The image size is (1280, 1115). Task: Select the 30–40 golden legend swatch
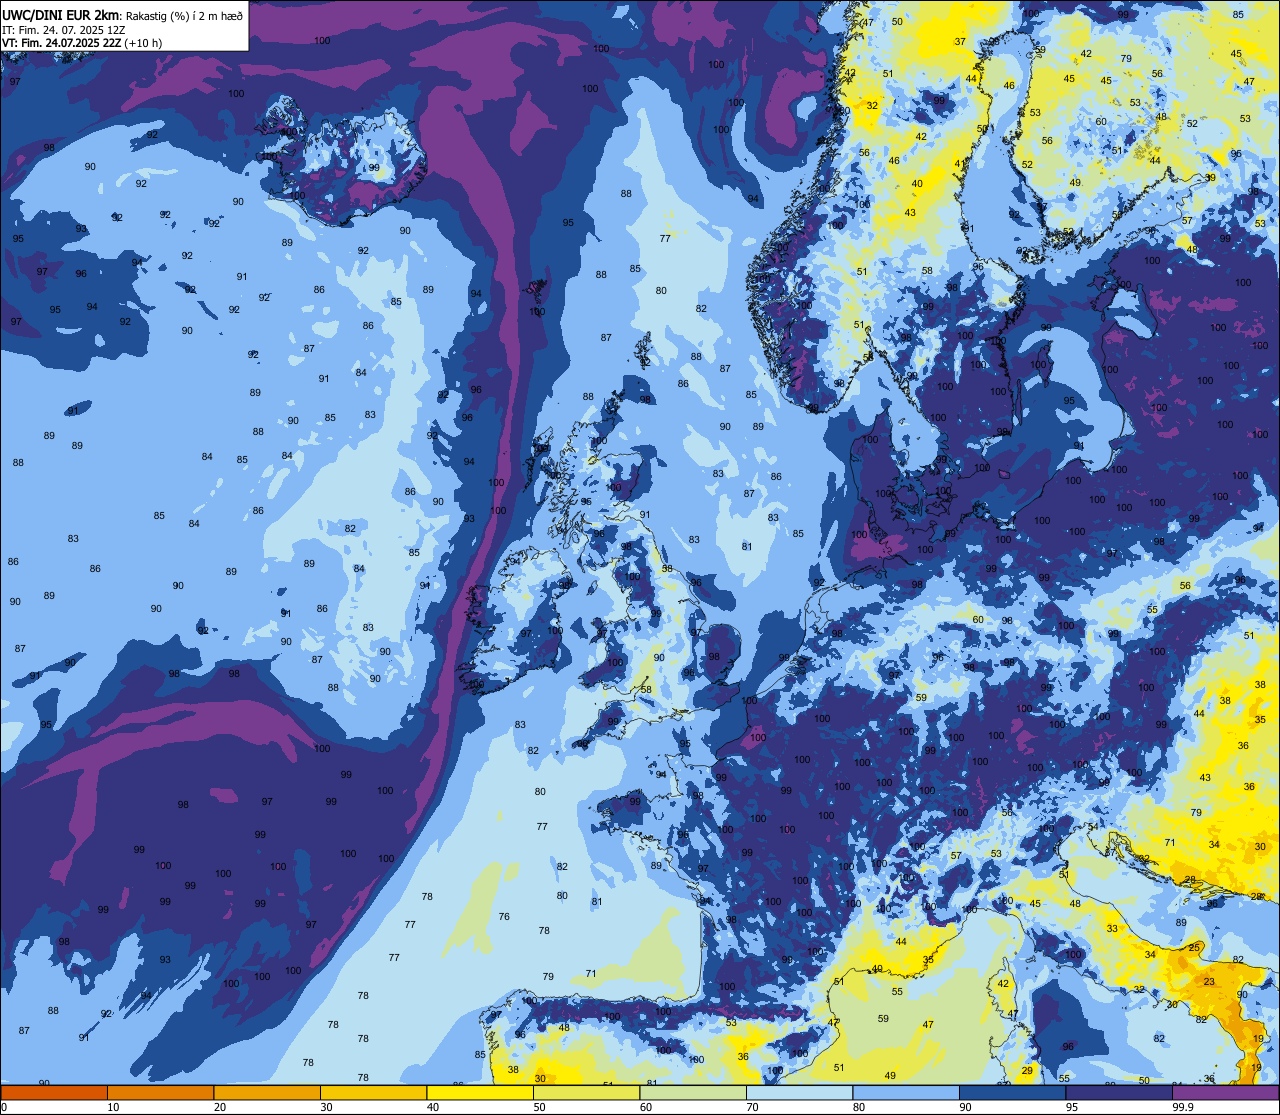click(373, 1092)
